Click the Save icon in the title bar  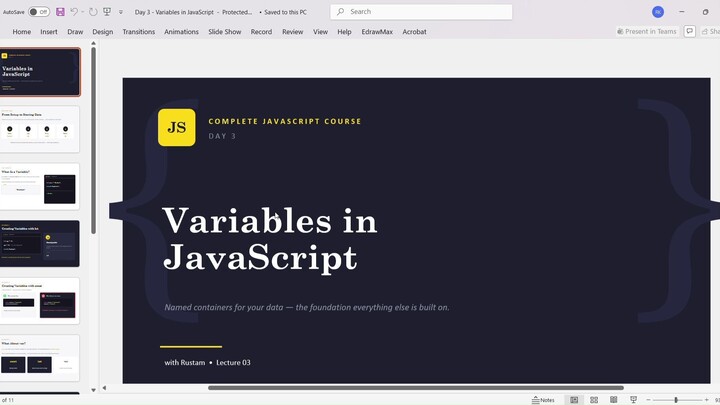click(60, 12)
